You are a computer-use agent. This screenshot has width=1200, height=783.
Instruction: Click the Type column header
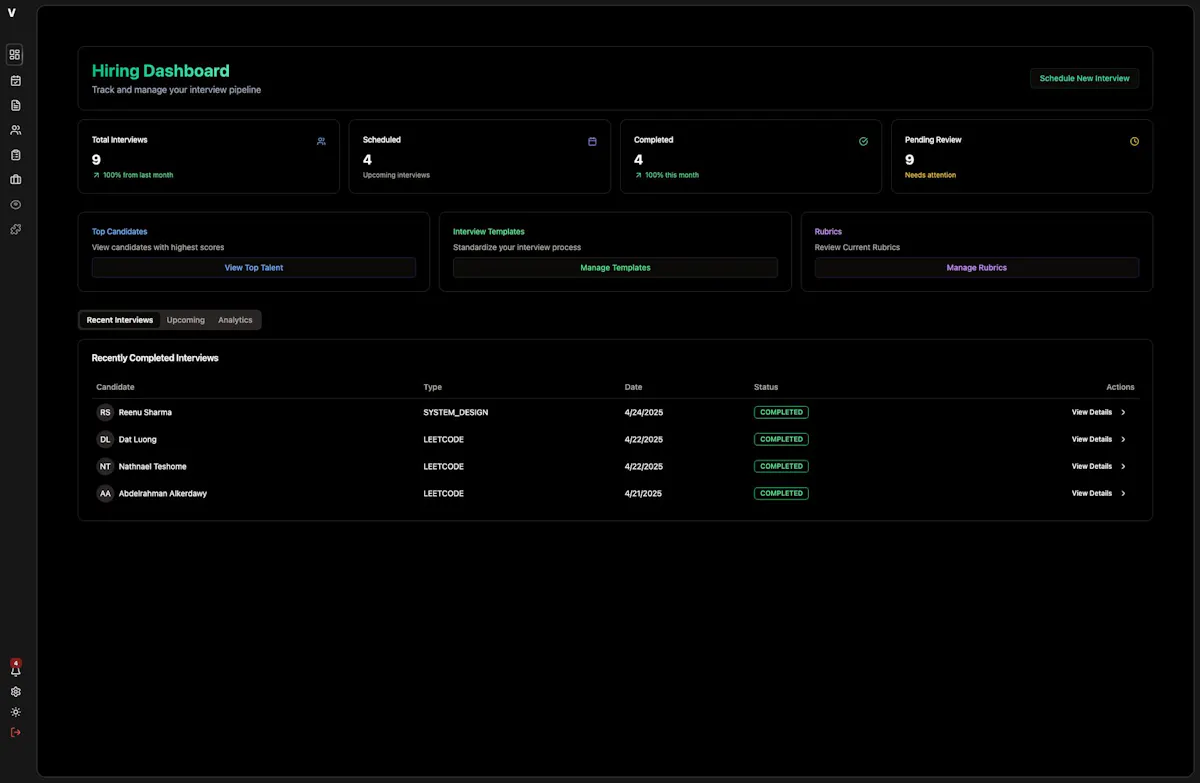point(433,387)
